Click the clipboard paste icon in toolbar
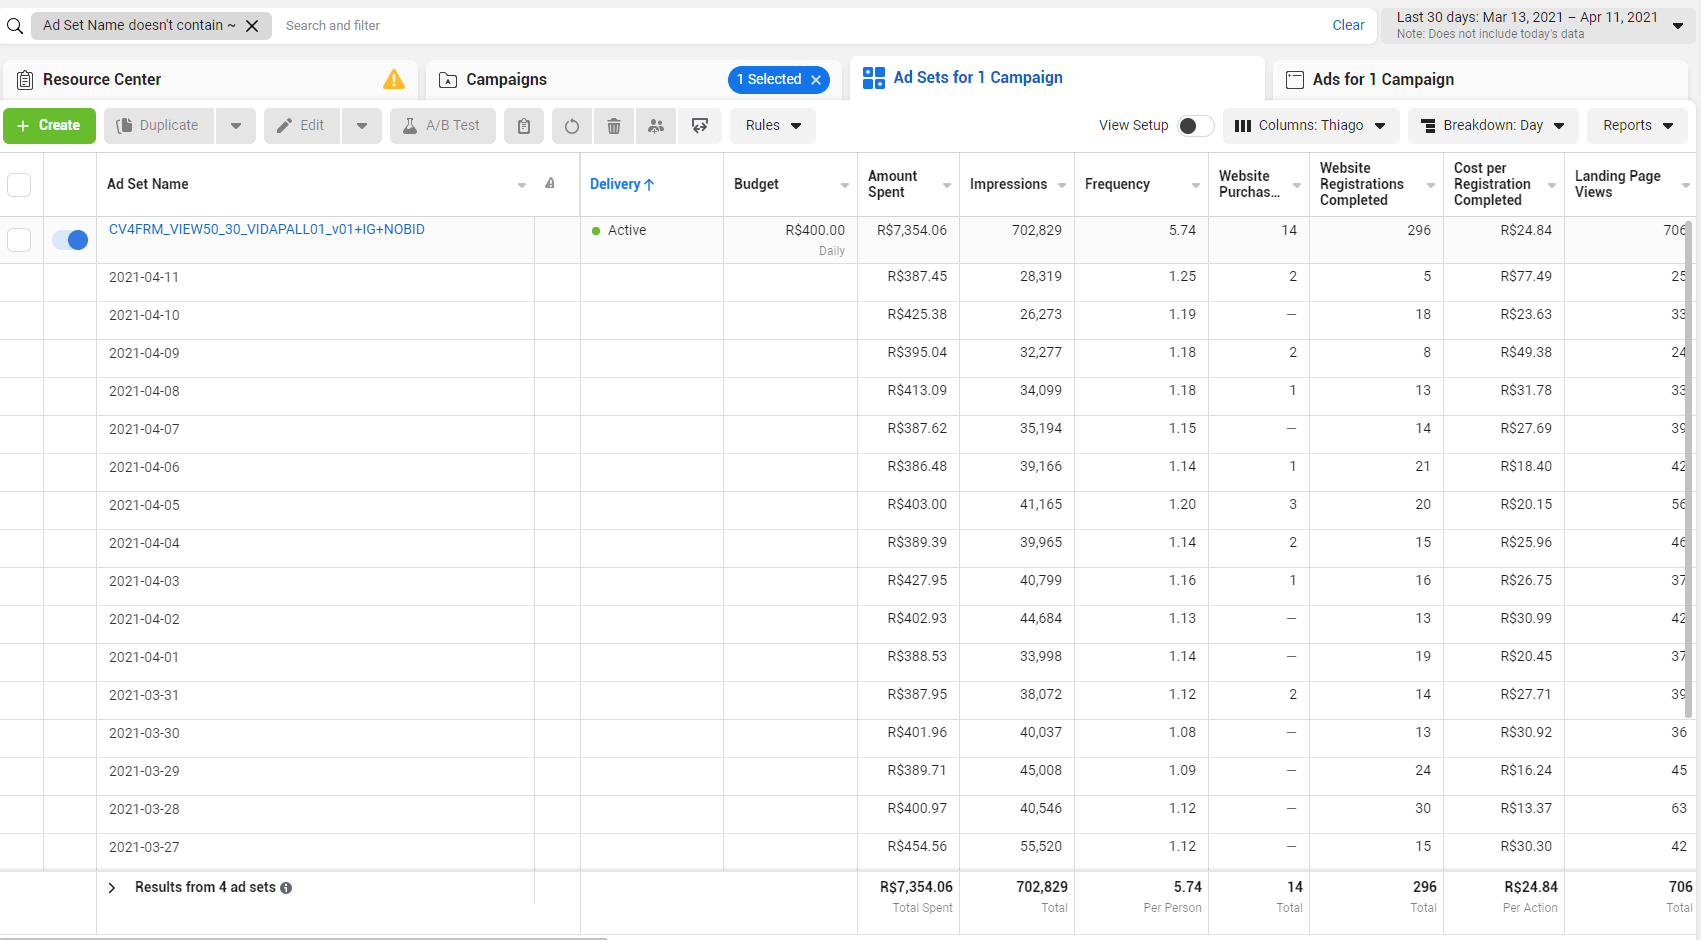The width and height of the screenshot is (1701, 940). (524, 126)
